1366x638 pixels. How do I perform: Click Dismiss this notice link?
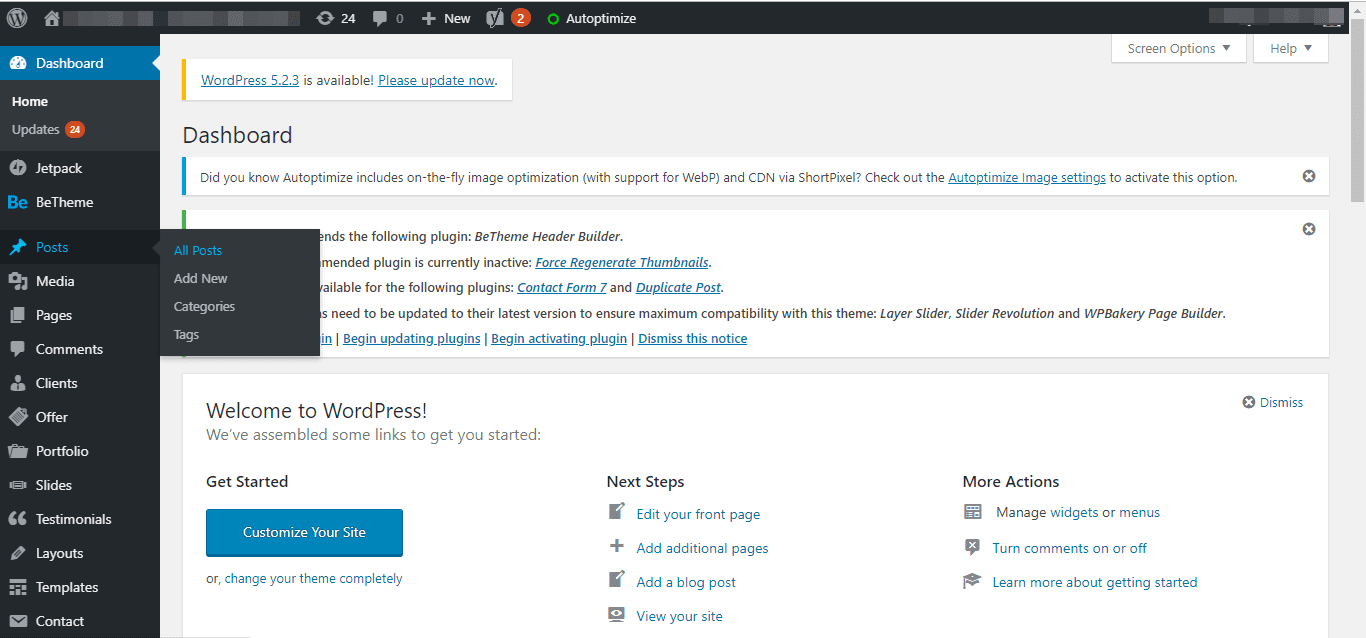point(692,338)
